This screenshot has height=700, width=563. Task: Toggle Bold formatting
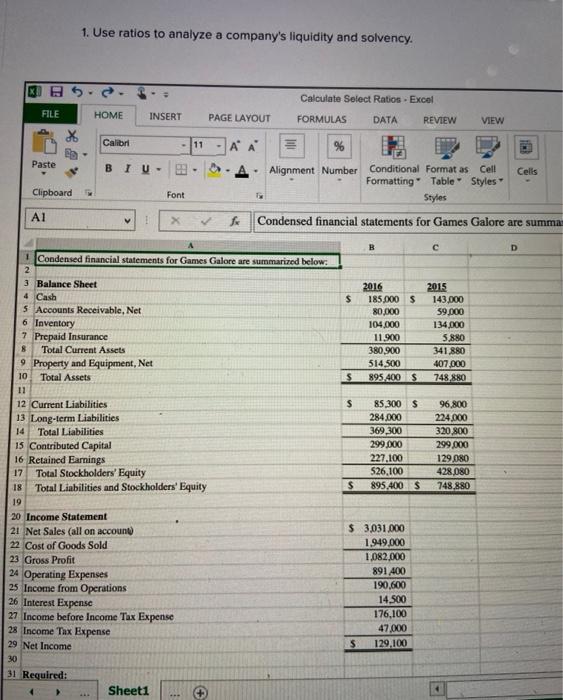[108, 168]
